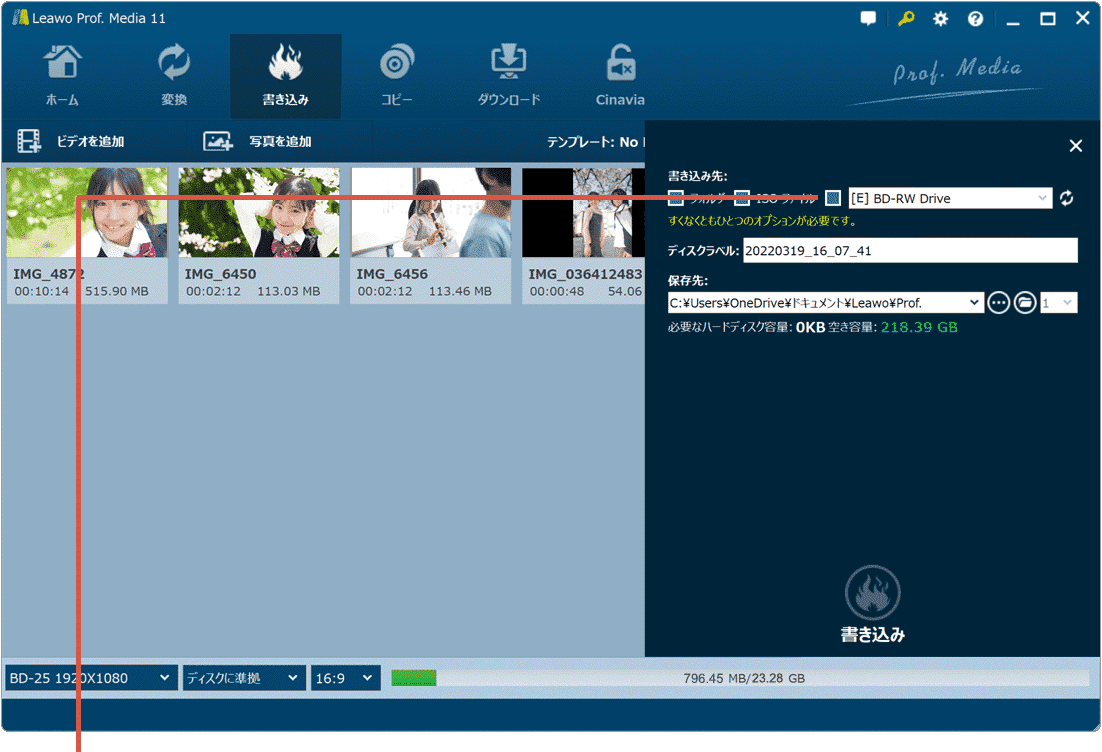Open settings gear icon in title bar

coord(940,19)
